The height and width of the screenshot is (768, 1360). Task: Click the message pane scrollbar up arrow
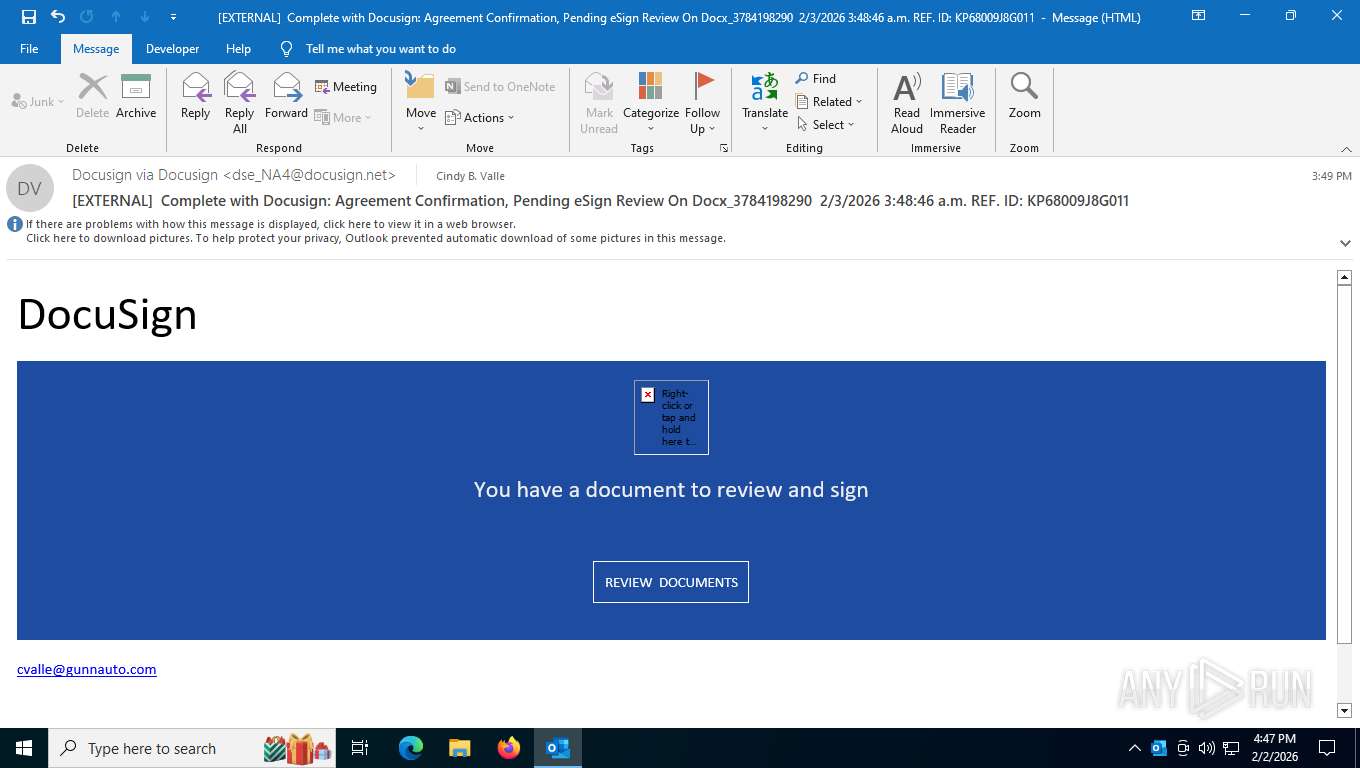click(x=1344, y=277)
